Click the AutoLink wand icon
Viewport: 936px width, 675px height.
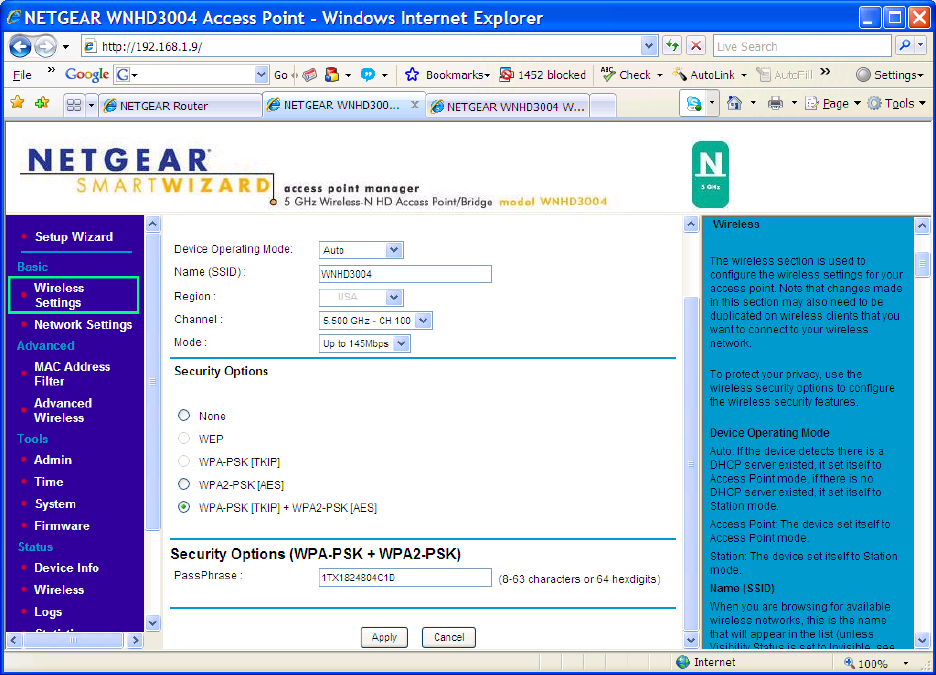click(x=679, y=75)
